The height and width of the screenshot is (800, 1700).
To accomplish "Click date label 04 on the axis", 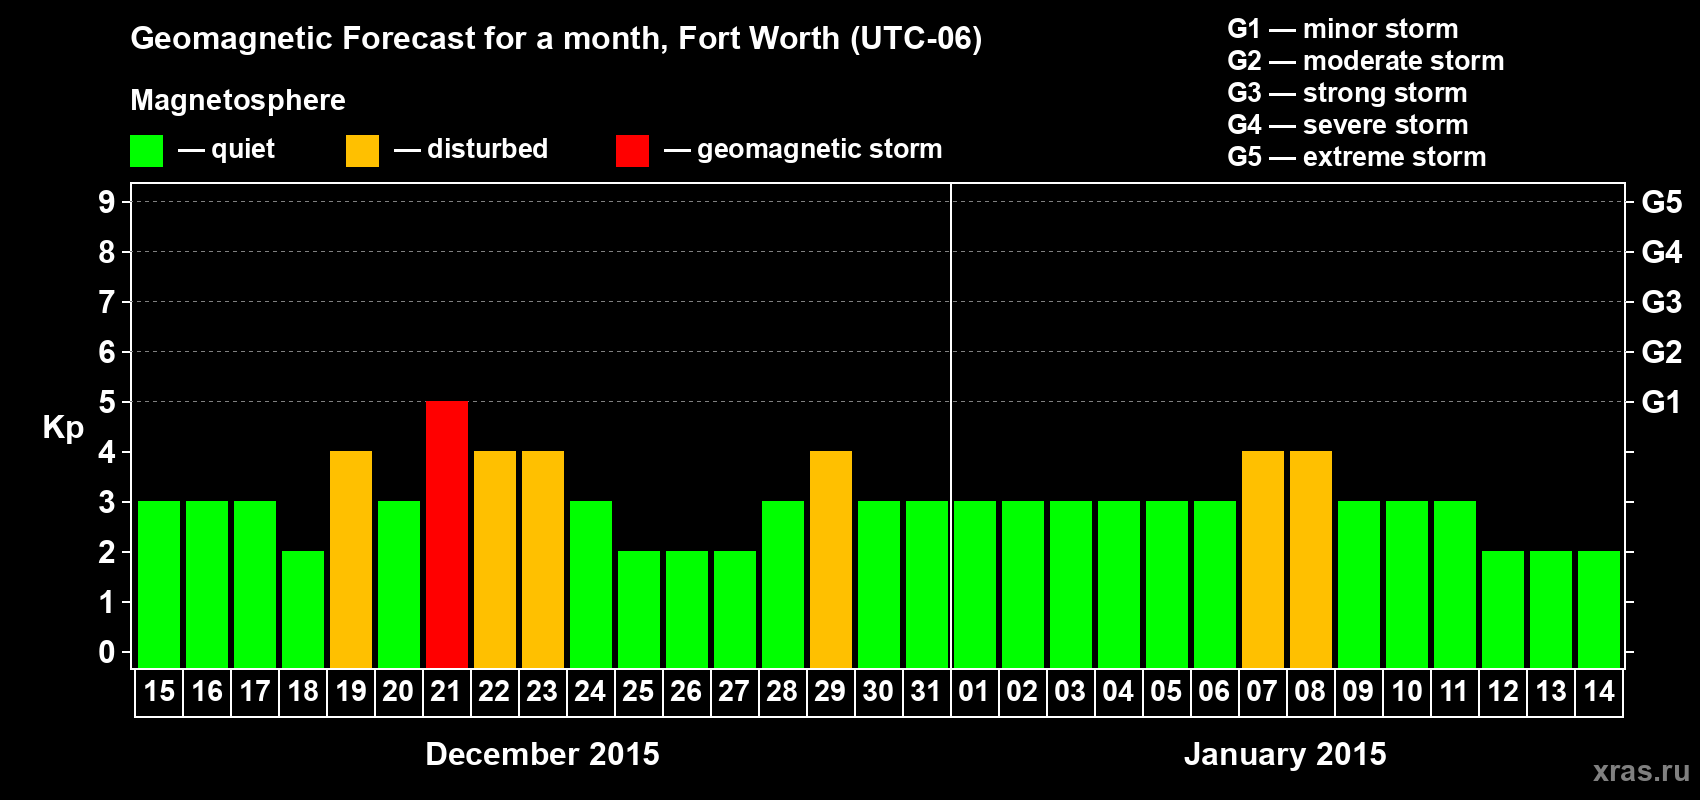I will click(x=1118, y=692).
